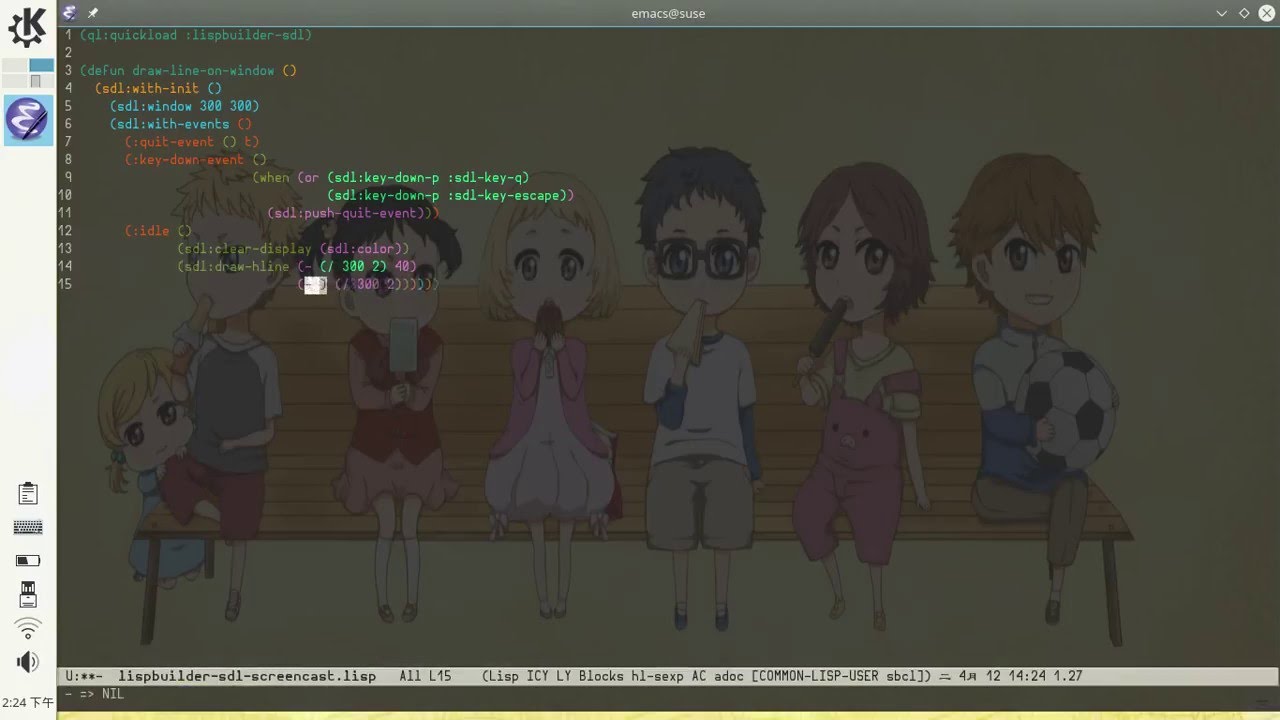Click the highlighted cursor block in line 15
The height and width of the screenshot is (720, 1280).
click(x=316, y=285)
